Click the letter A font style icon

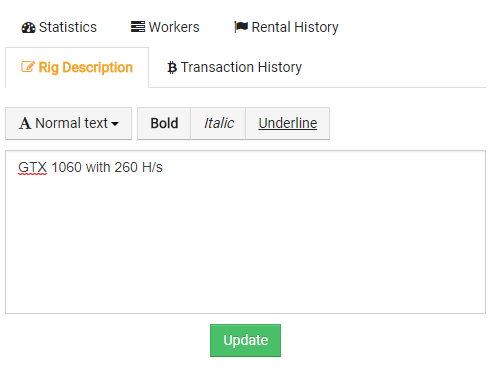click(x=25, y=123)
